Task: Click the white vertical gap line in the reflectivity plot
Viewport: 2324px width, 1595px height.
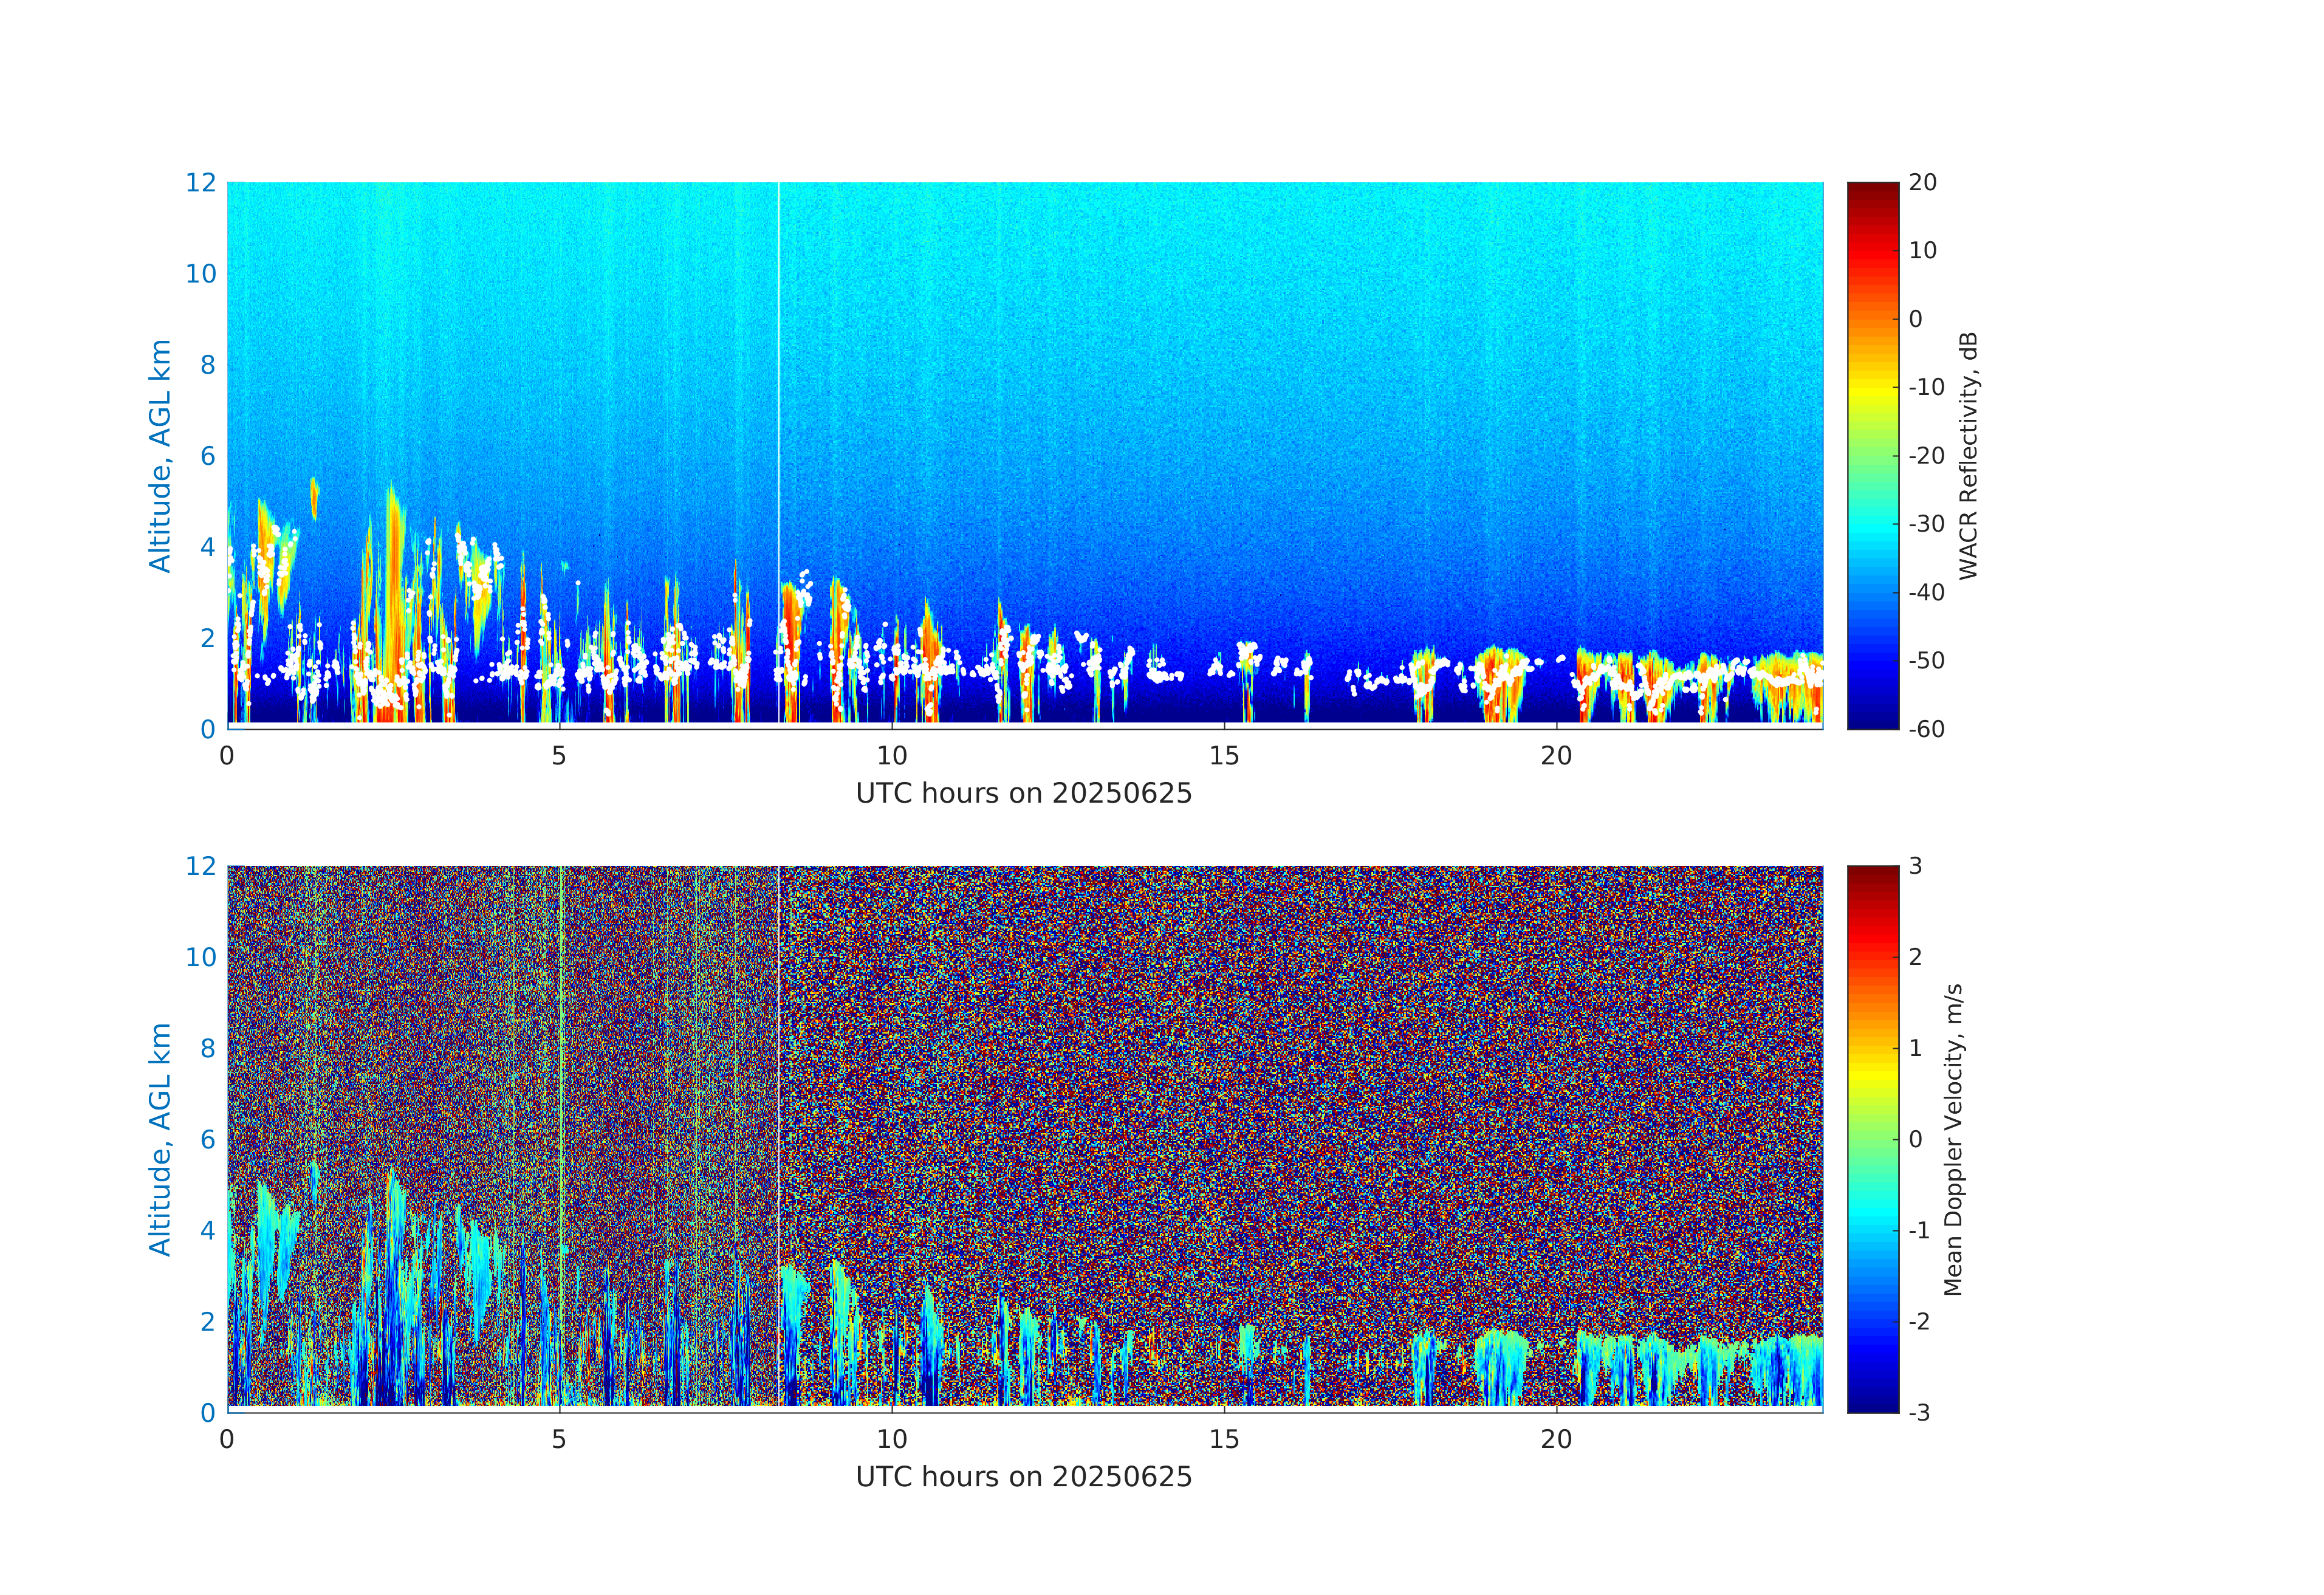Action: click(779, 400)
